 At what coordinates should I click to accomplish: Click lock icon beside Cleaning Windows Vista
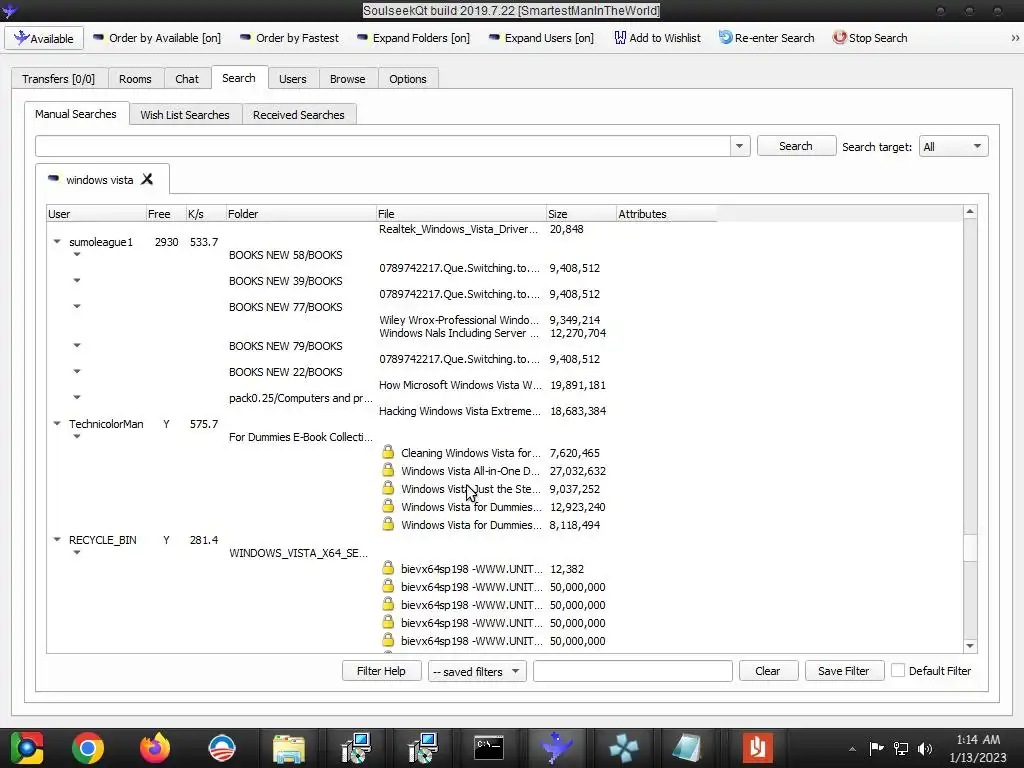(x=388, y=452)
